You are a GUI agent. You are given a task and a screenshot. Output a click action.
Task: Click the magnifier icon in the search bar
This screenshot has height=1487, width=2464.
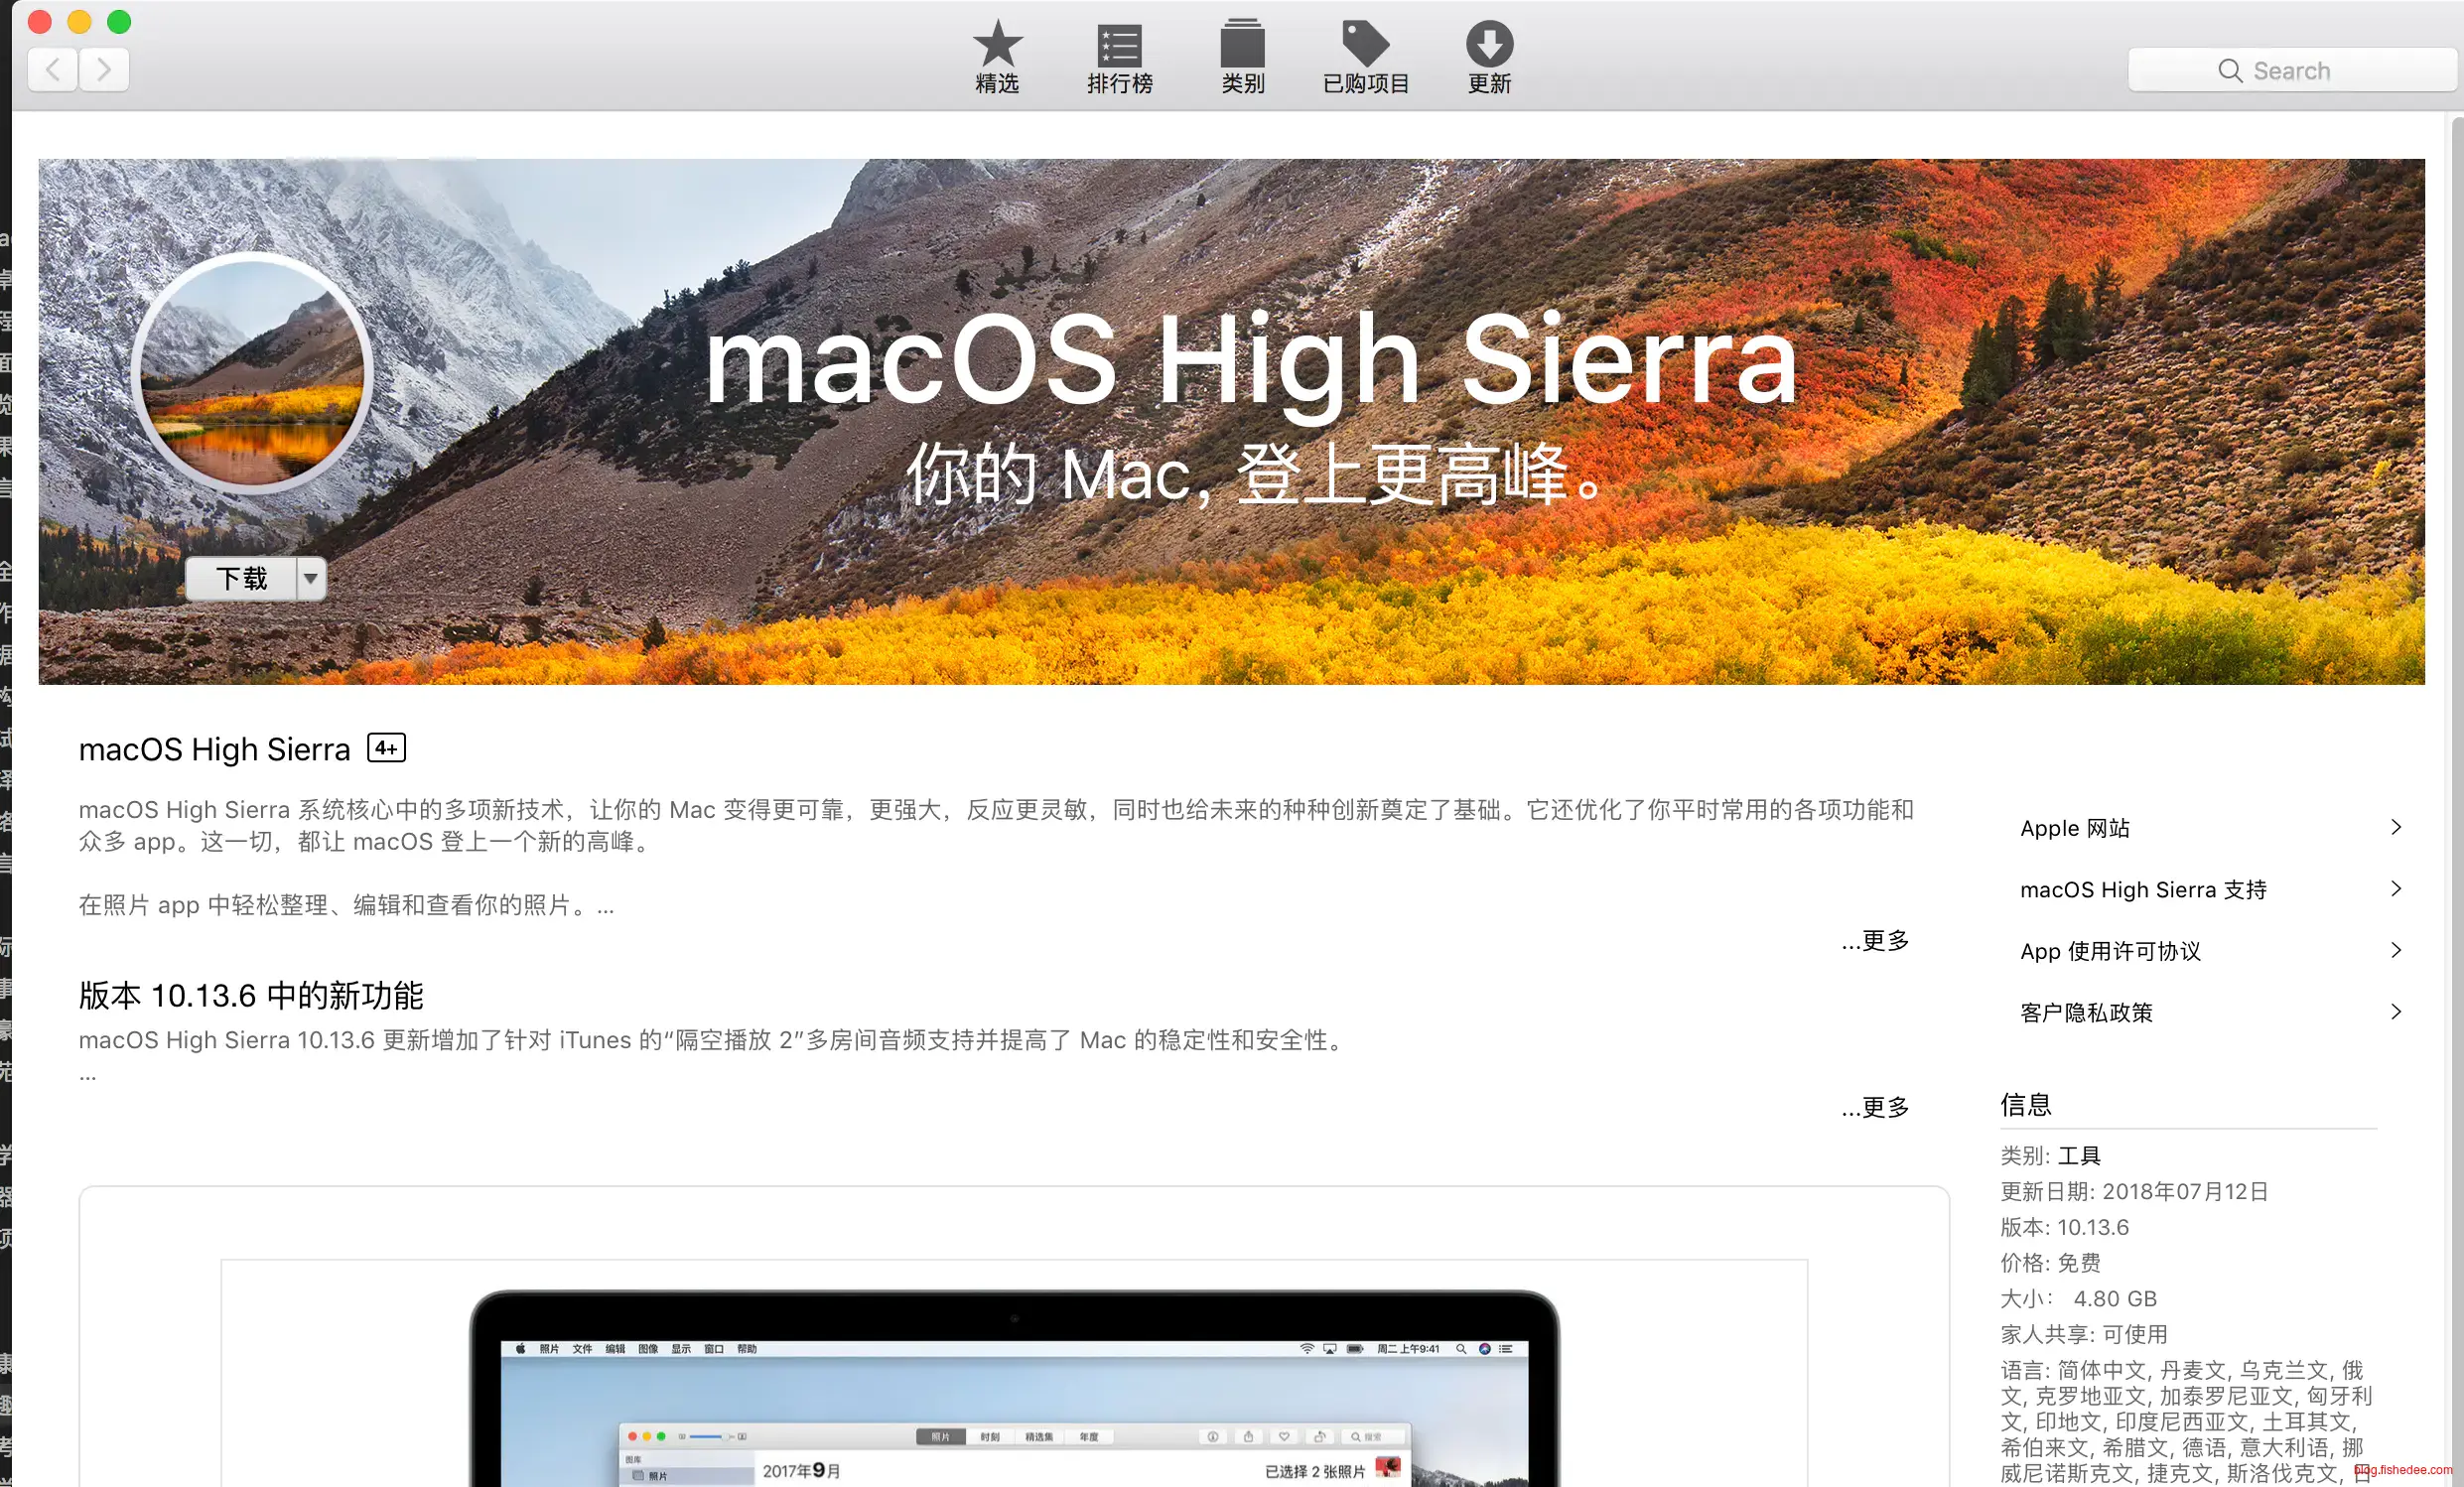click(x=2231, y=70)
